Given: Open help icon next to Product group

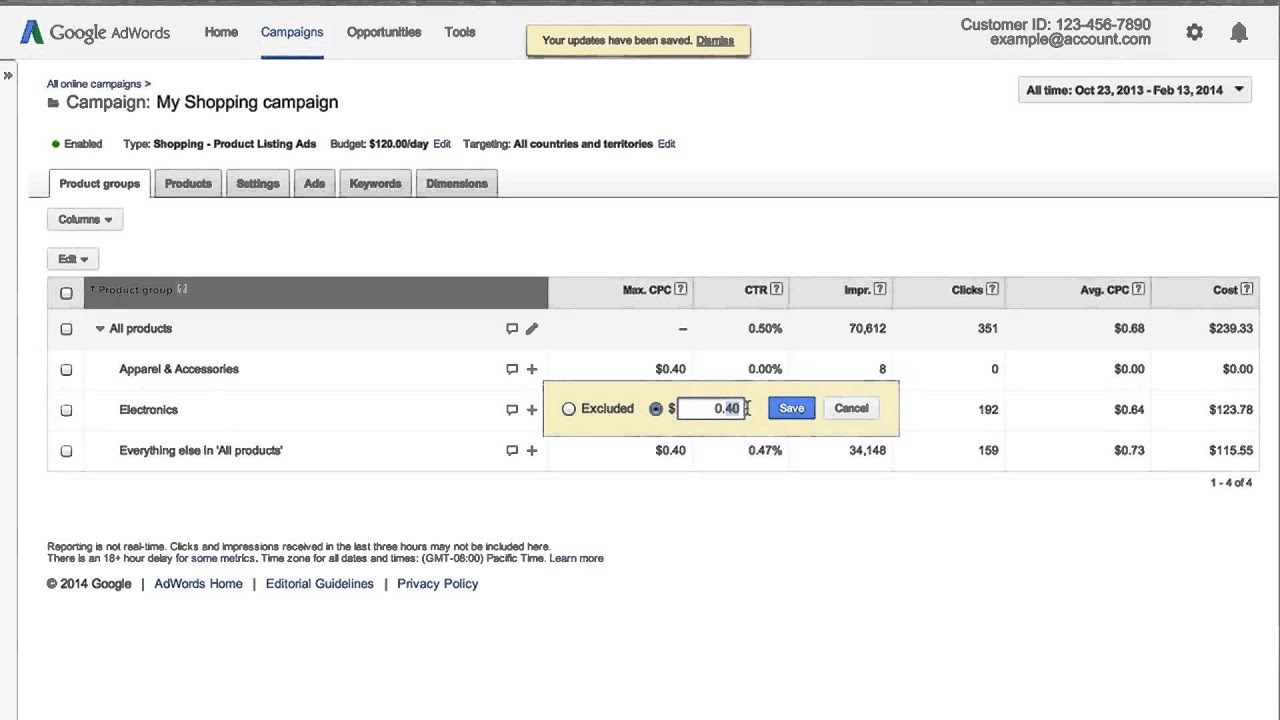Looking at the screenshot, I should click(x=182, y=290).
